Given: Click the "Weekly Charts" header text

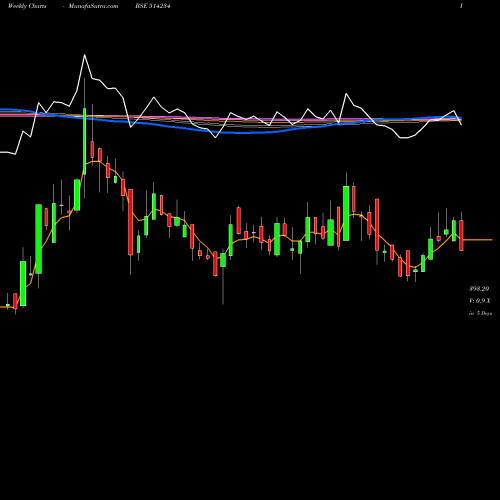Looking at the screenshot, I should [x=27, y=6].
